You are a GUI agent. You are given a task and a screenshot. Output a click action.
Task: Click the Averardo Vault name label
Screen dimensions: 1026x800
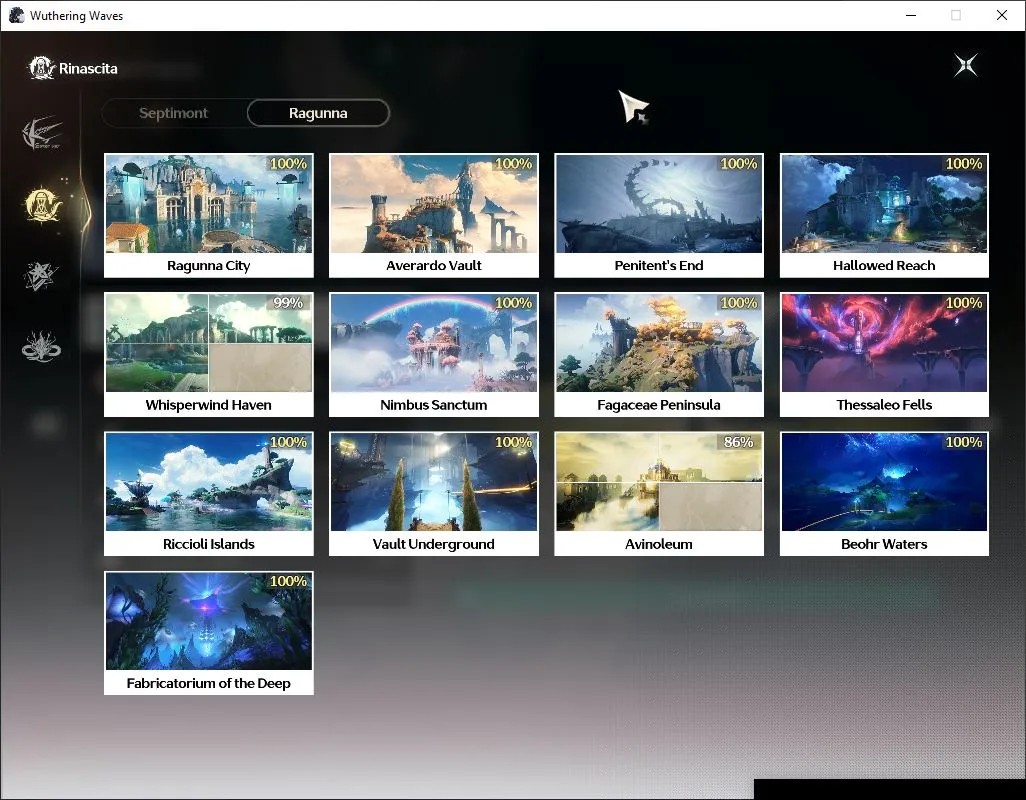coord(434,266)
